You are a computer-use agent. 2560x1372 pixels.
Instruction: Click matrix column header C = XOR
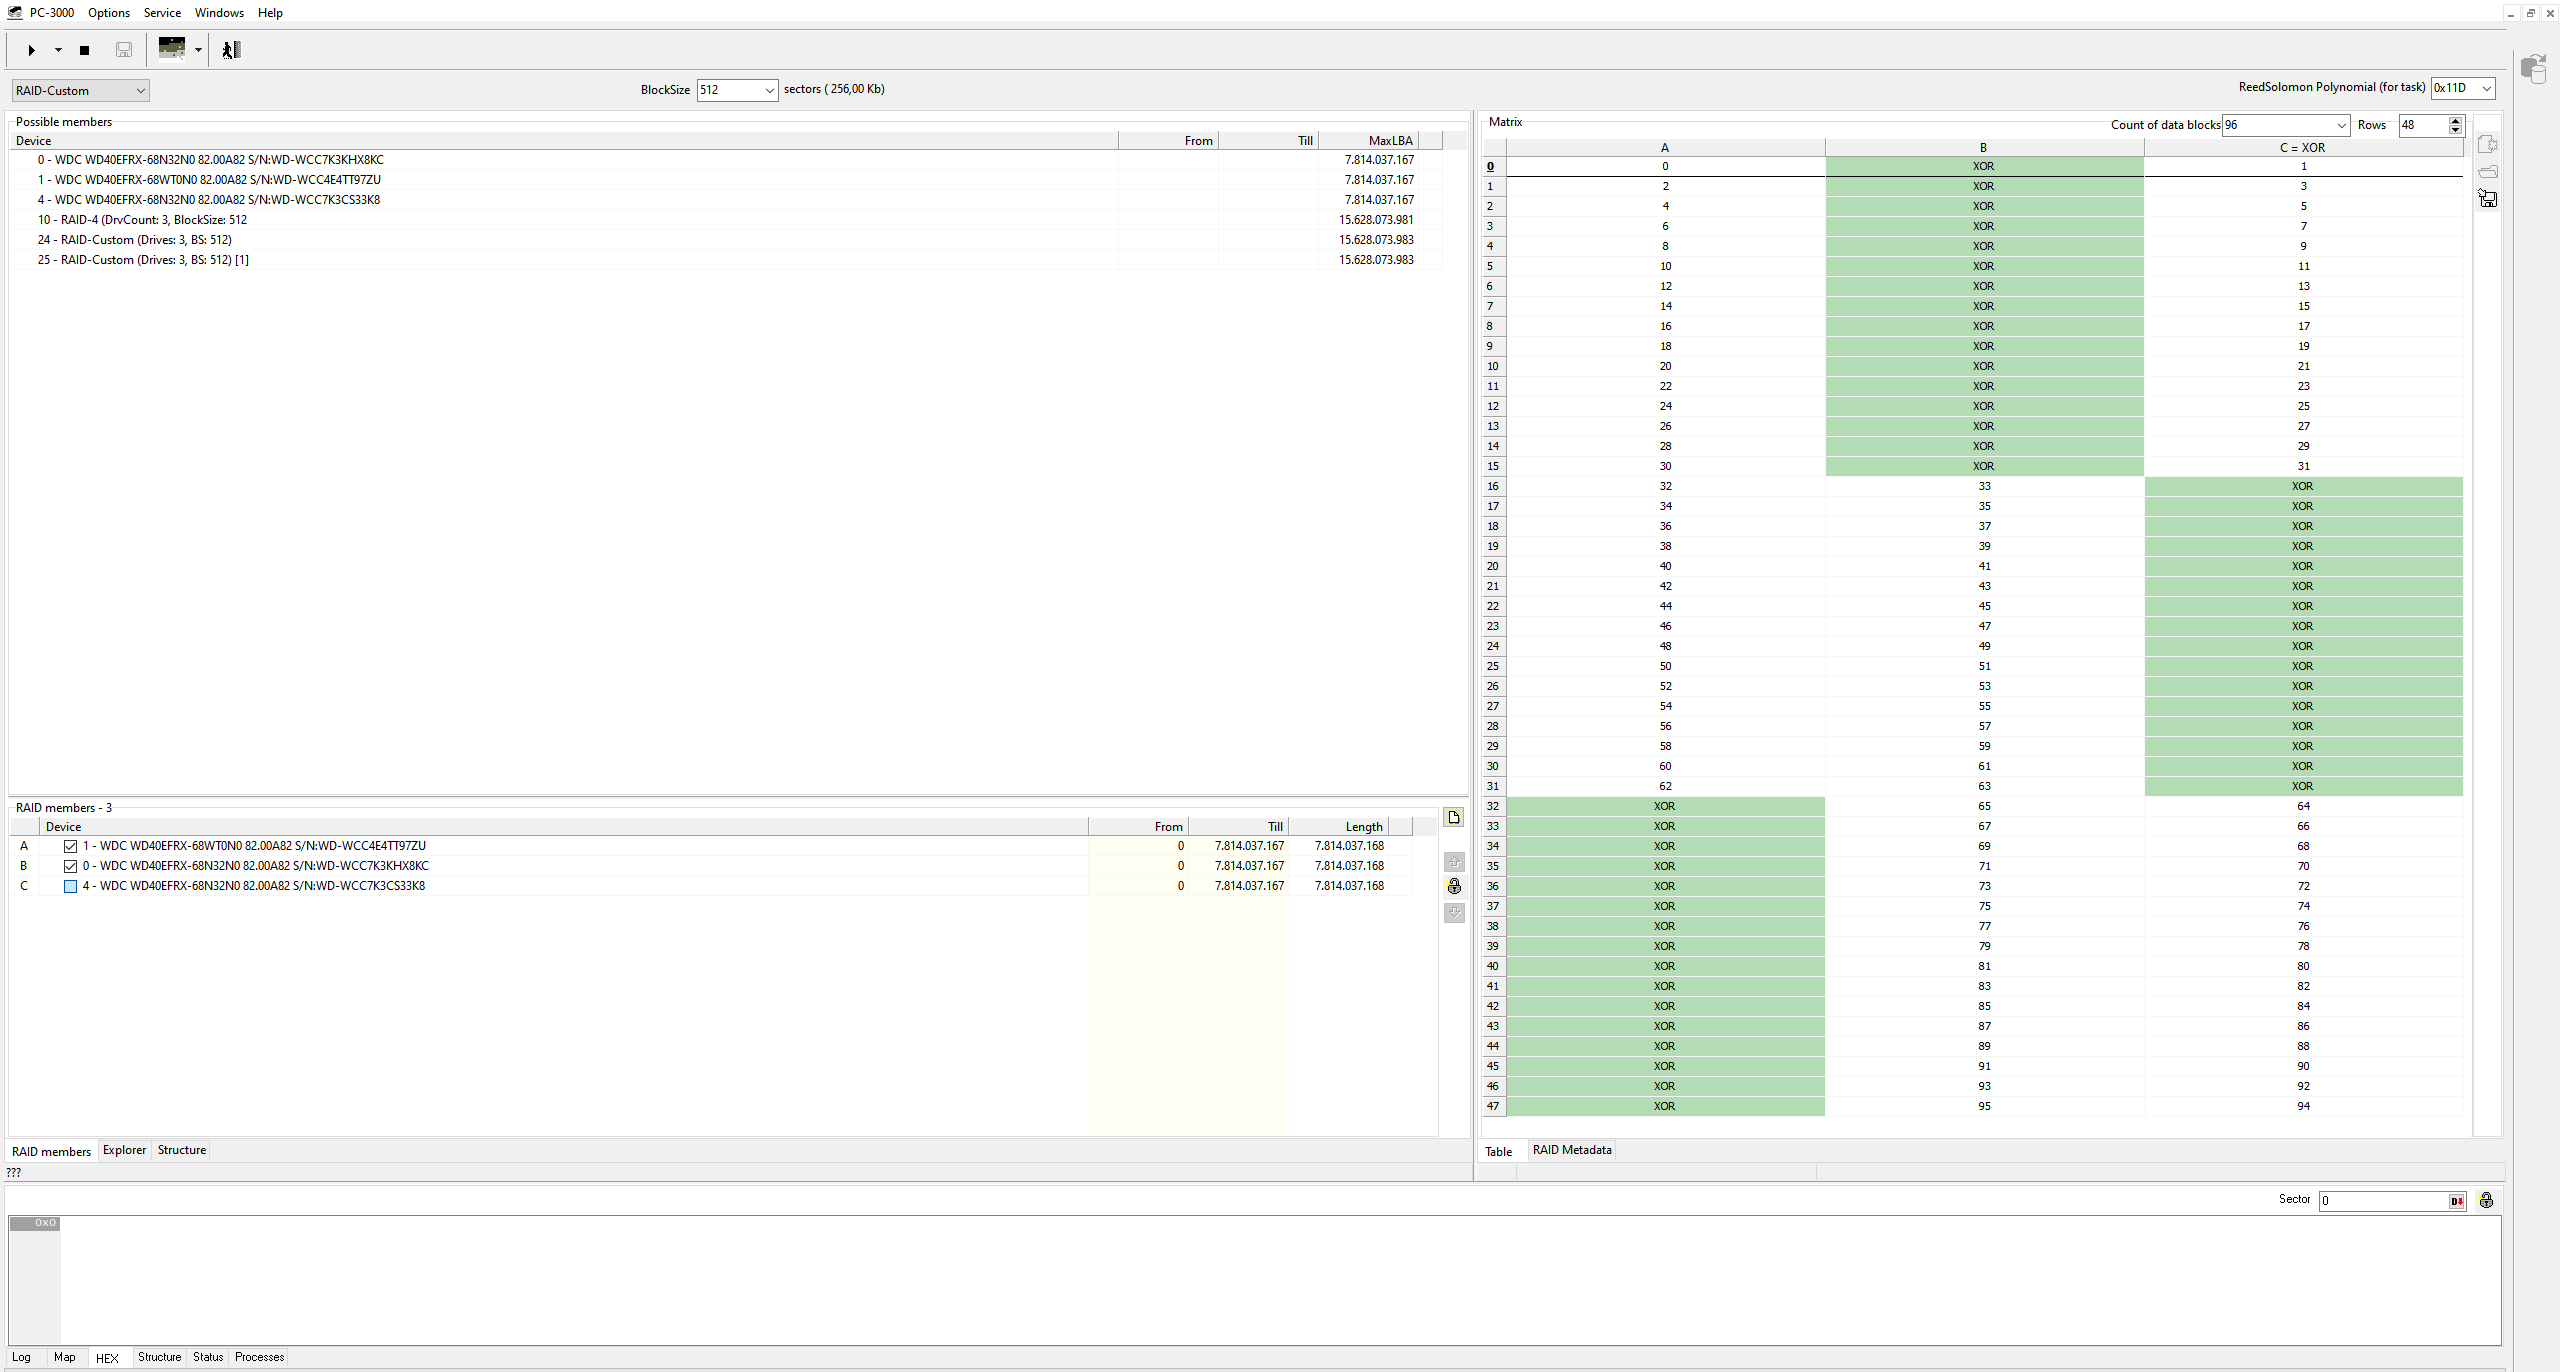[2303, 148]
